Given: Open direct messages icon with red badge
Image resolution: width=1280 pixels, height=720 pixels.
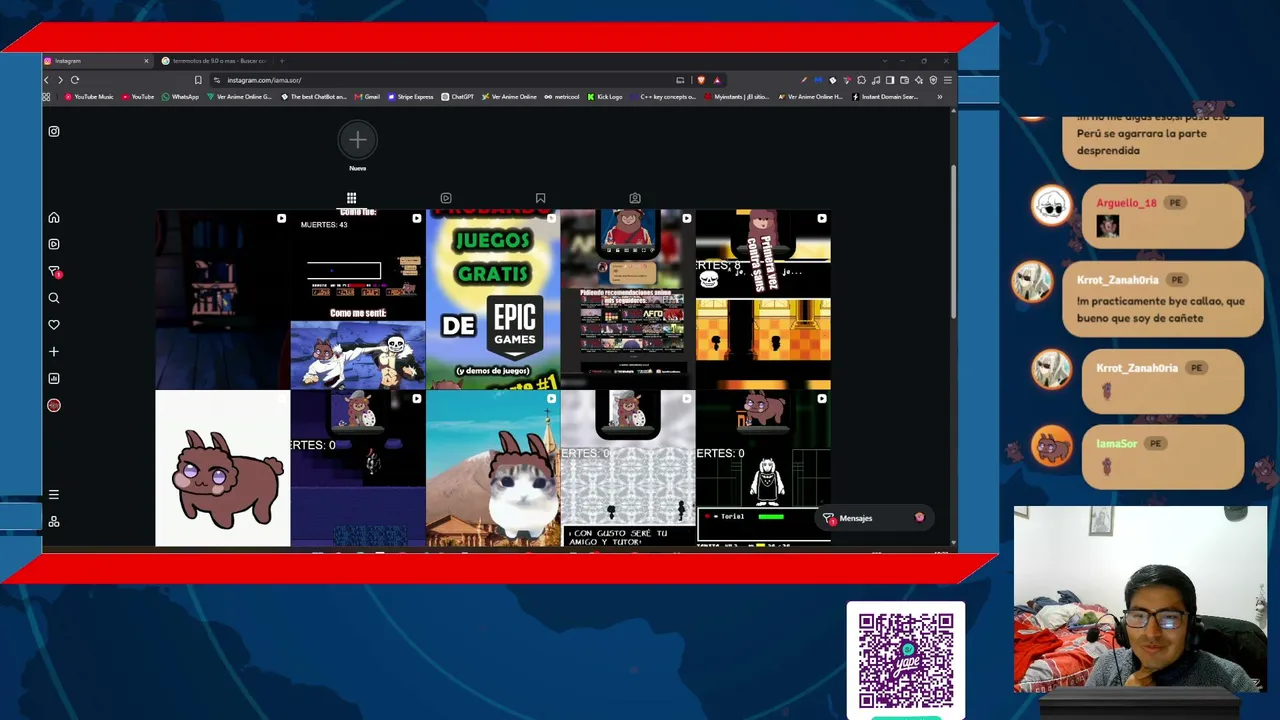Looking at the screenshot, I should tap(54, 271).
